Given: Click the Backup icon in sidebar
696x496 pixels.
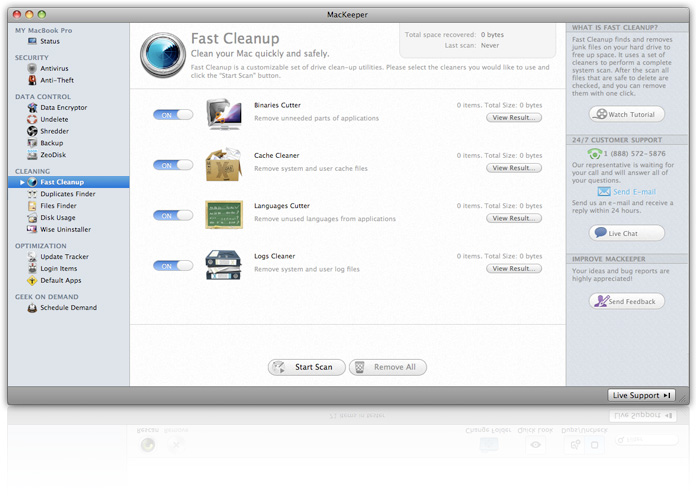Looking at the screenshot, I should pyautogui.click(x=32, y=143).
